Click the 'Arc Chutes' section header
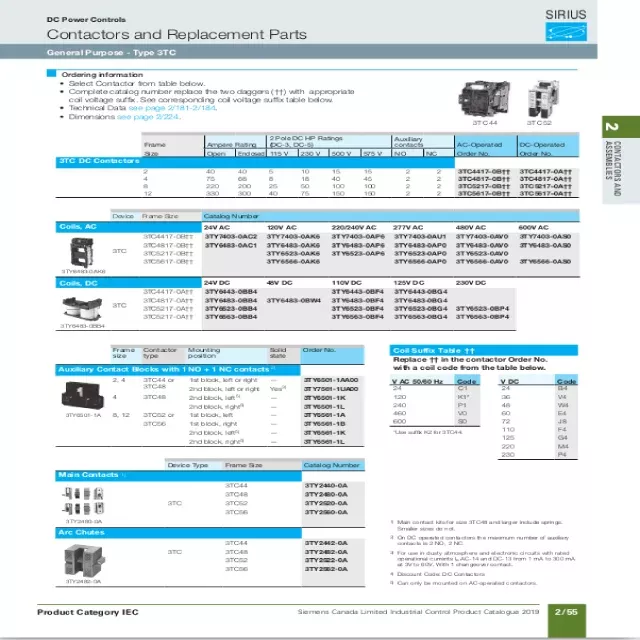The image size is (640, 640). (178, 533)
